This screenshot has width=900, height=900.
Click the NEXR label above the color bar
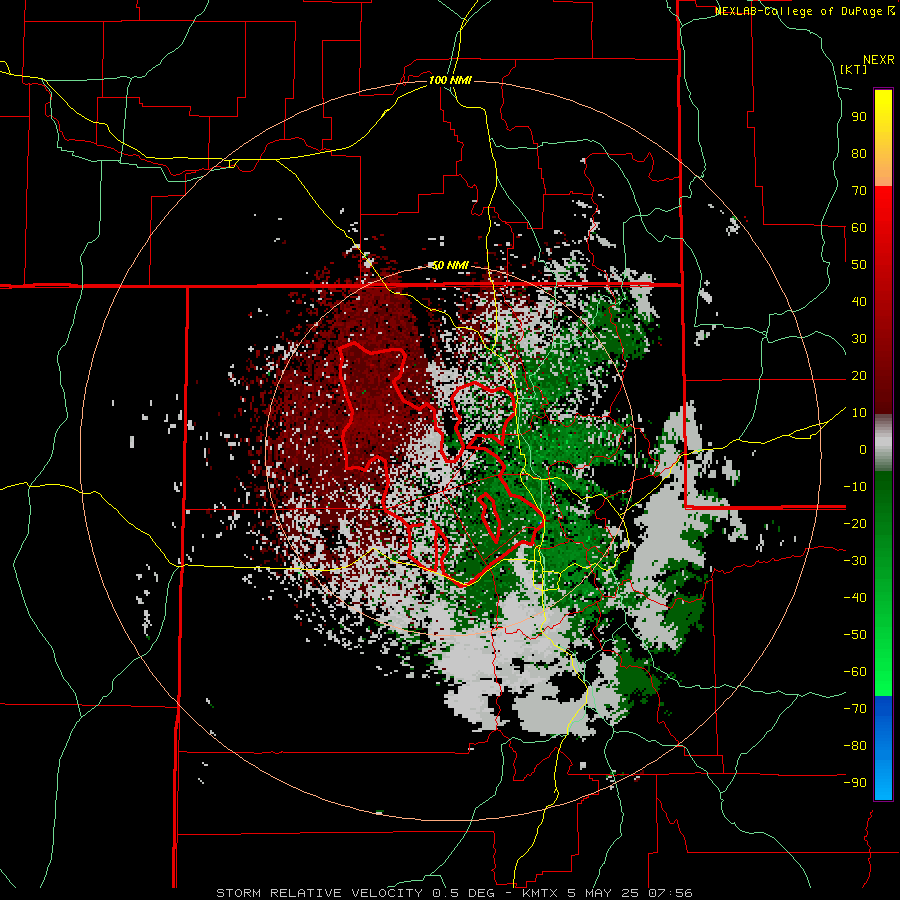click(x=879, y=60)
